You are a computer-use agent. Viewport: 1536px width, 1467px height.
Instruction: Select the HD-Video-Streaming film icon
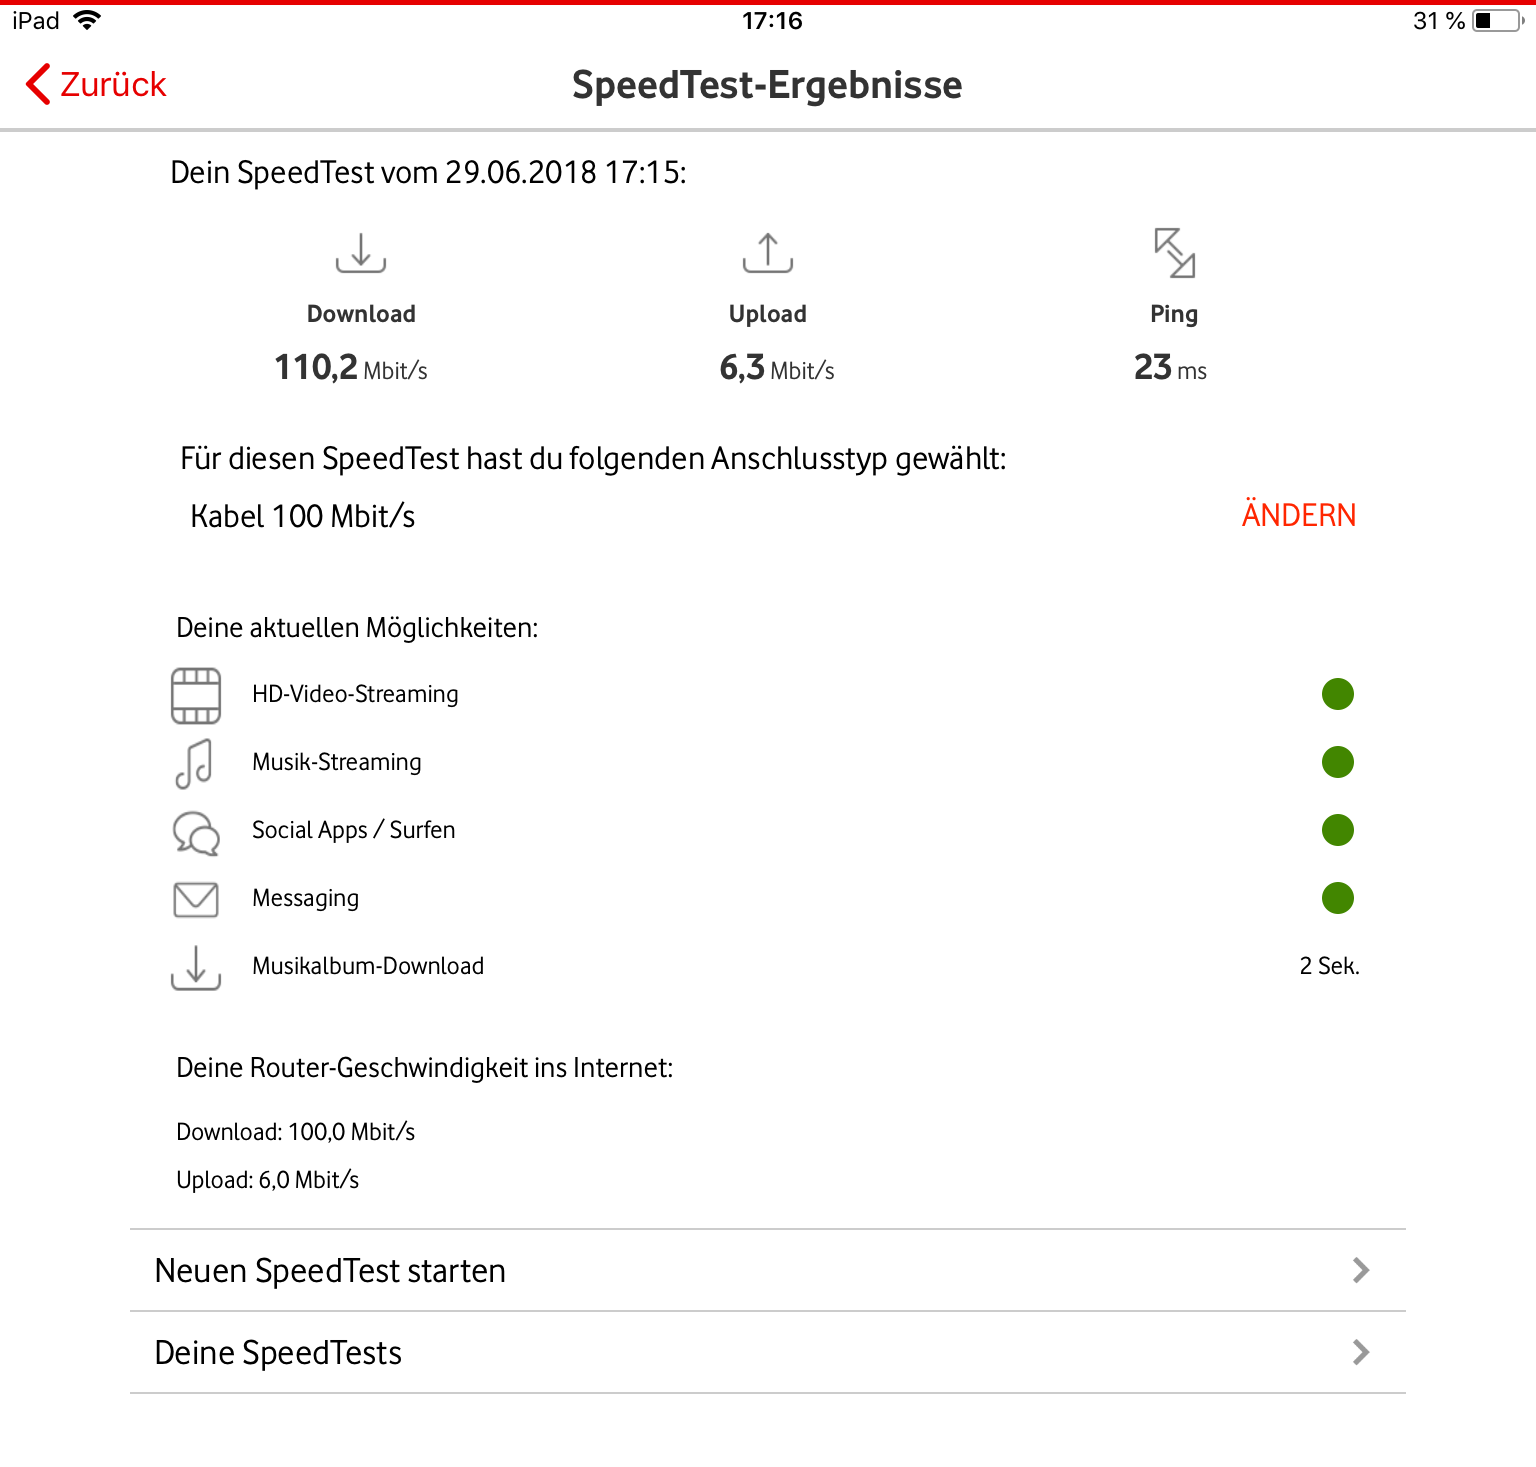(x=196, y=695)
